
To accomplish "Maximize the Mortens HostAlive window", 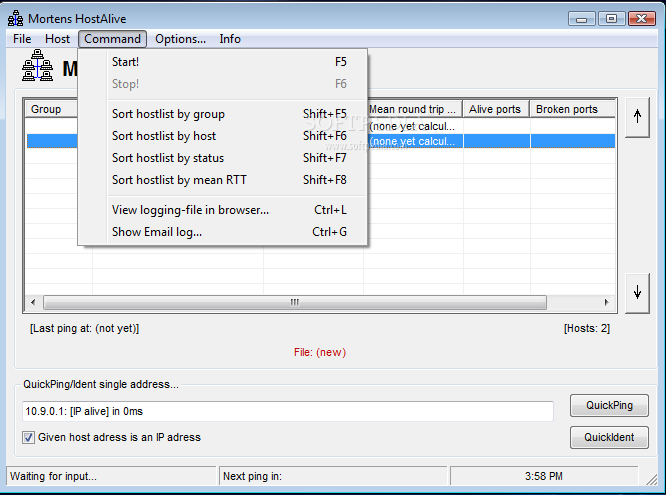I will (x=611, y=19).
